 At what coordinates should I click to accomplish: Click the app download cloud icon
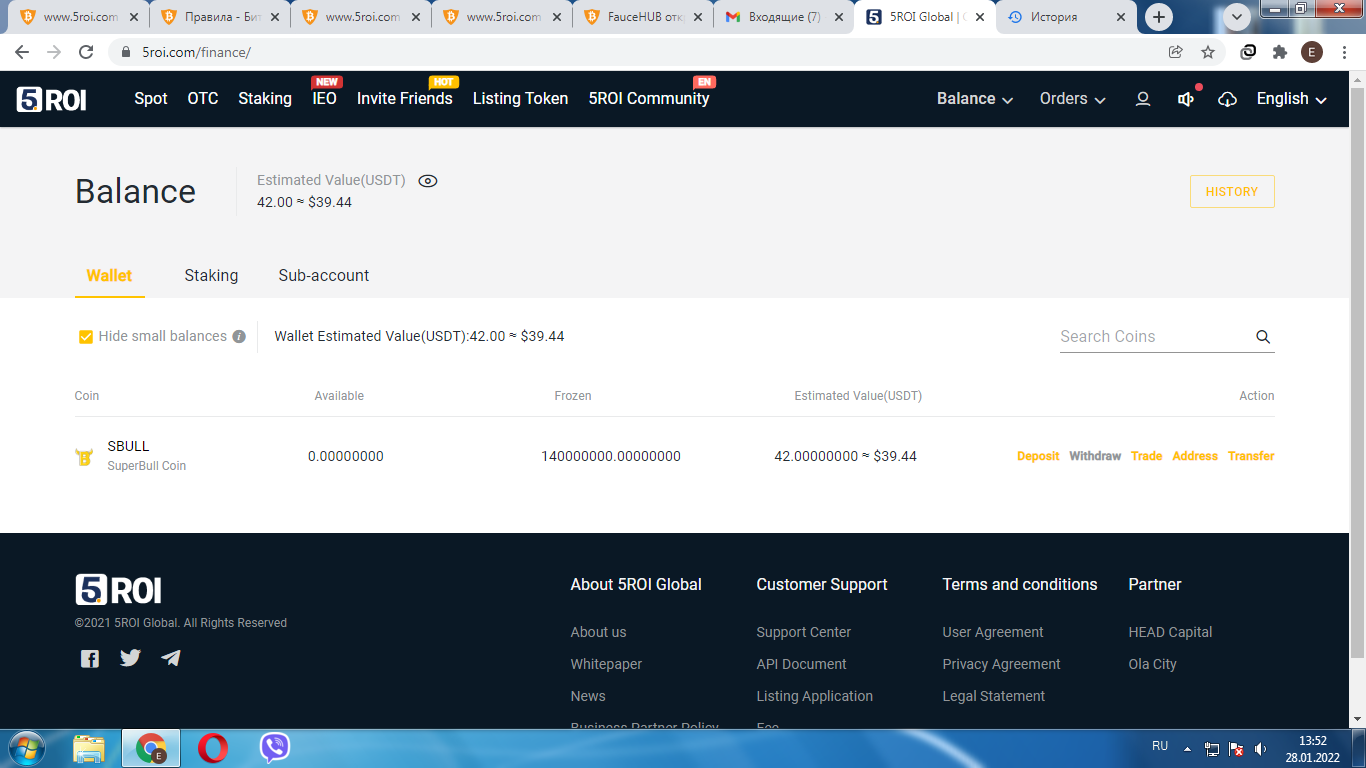coord(1228,99)
